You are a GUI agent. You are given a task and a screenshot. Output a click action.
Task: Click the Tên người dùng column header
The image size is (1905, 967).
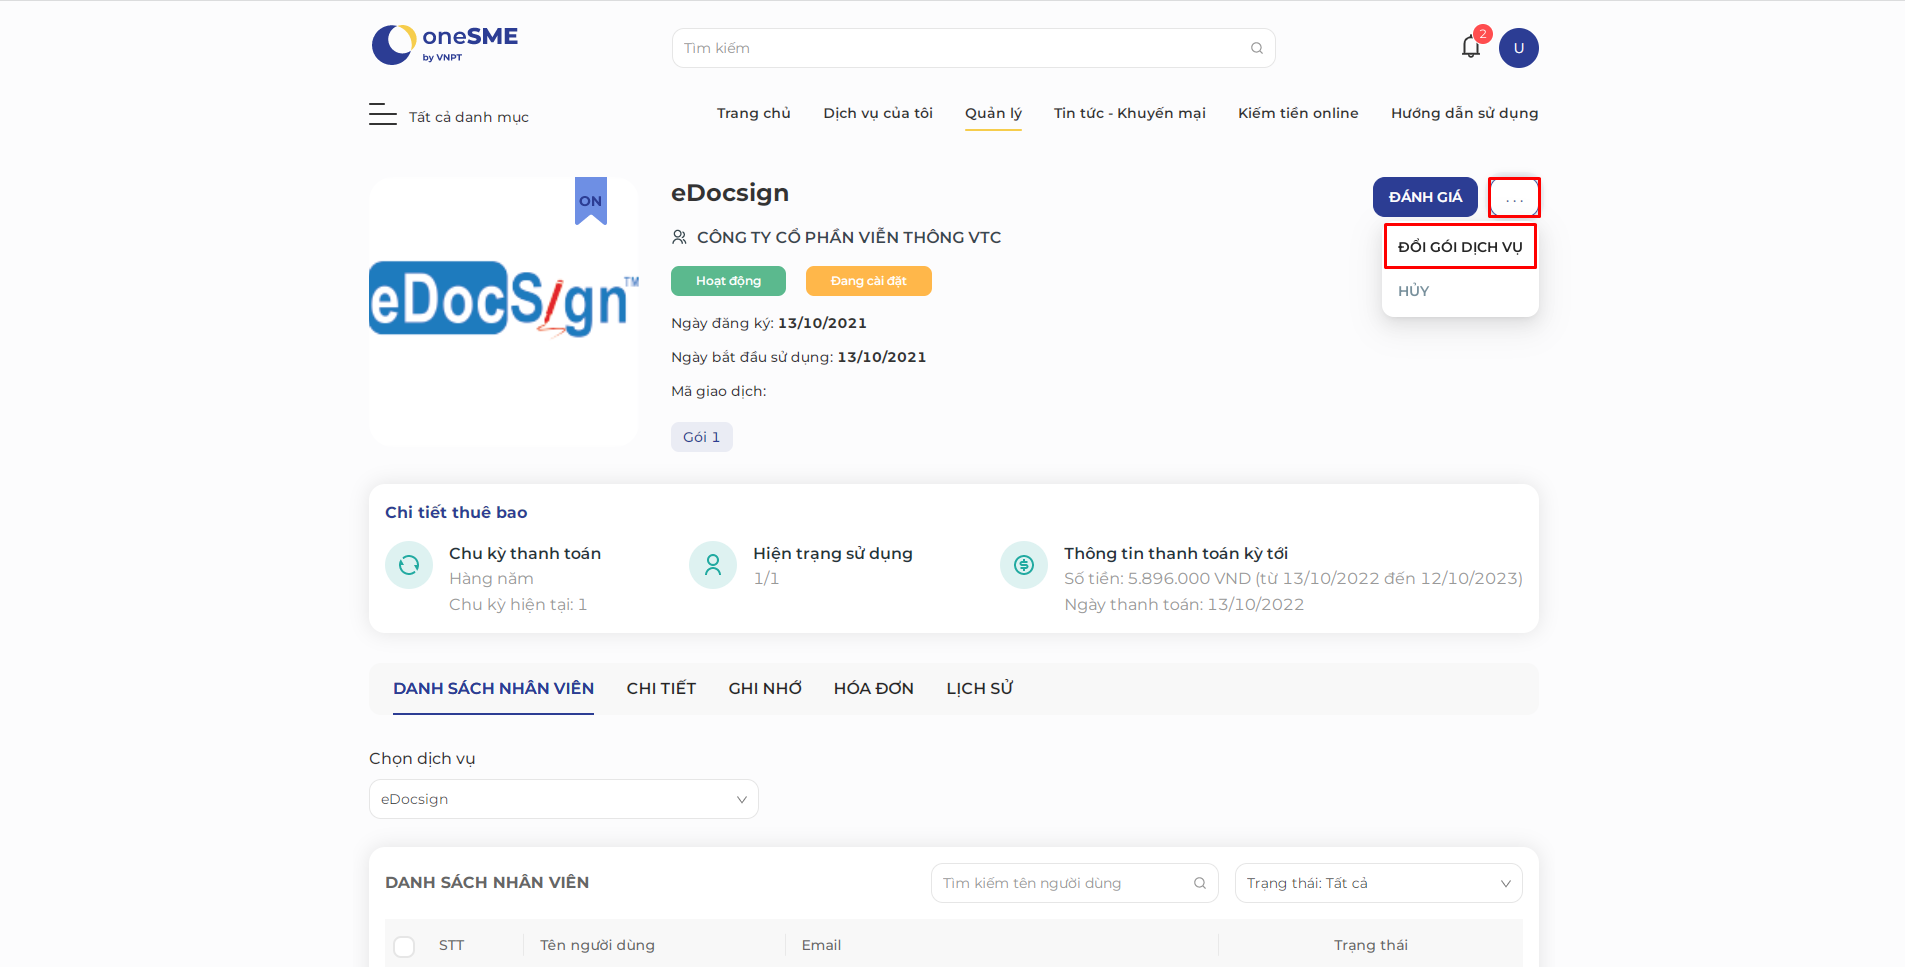pyautogui.click(x=597, y=945)
